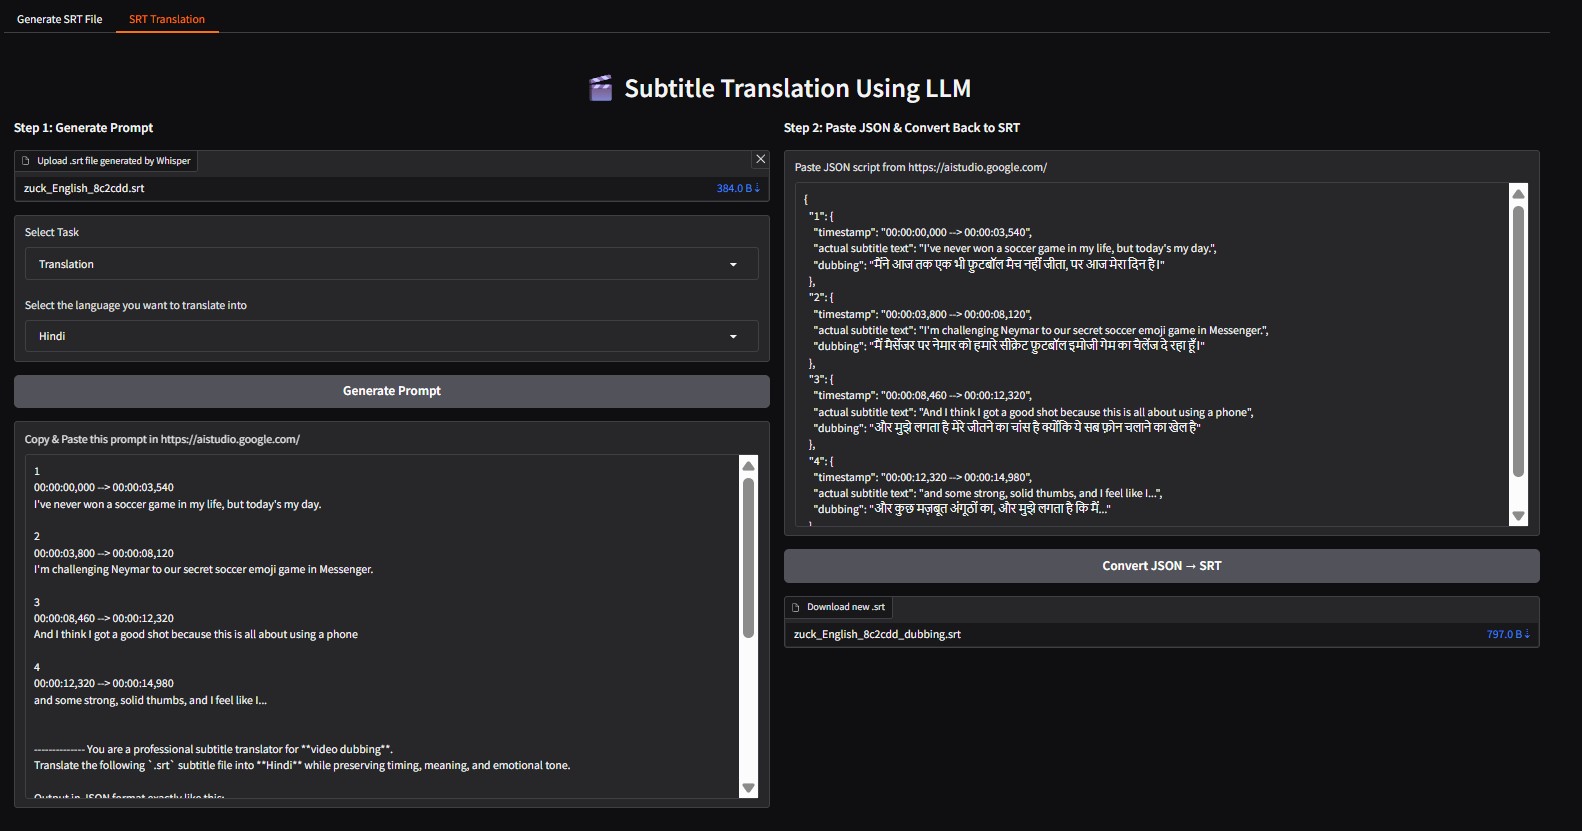Click the file icon beside Download new .srt
Viewport: 1582px width, 831px height.
coord(796,607)
